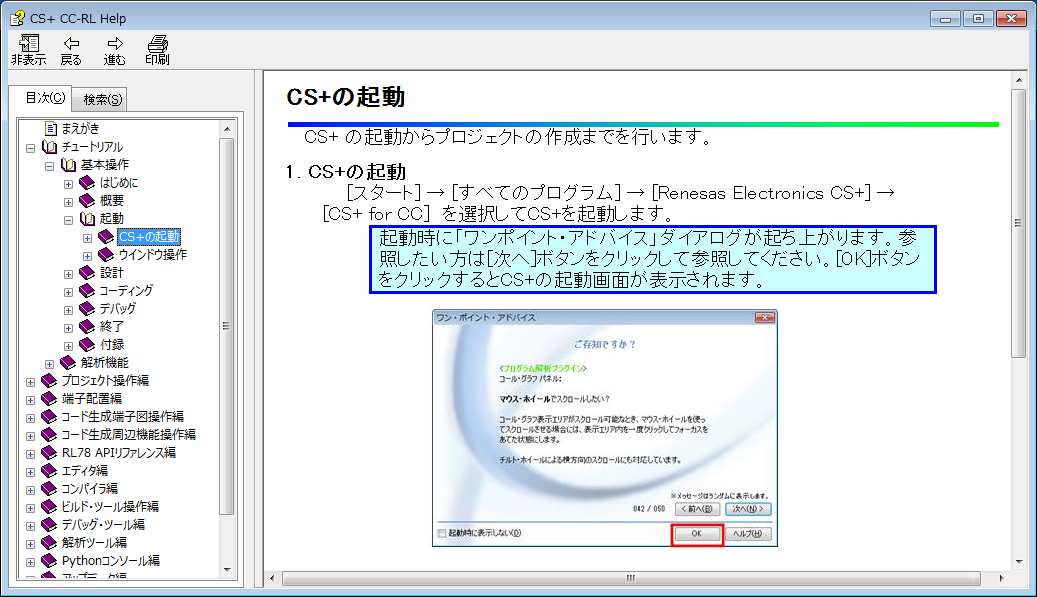Click the book icon beside CS+の起動

[x=106, y=236]
